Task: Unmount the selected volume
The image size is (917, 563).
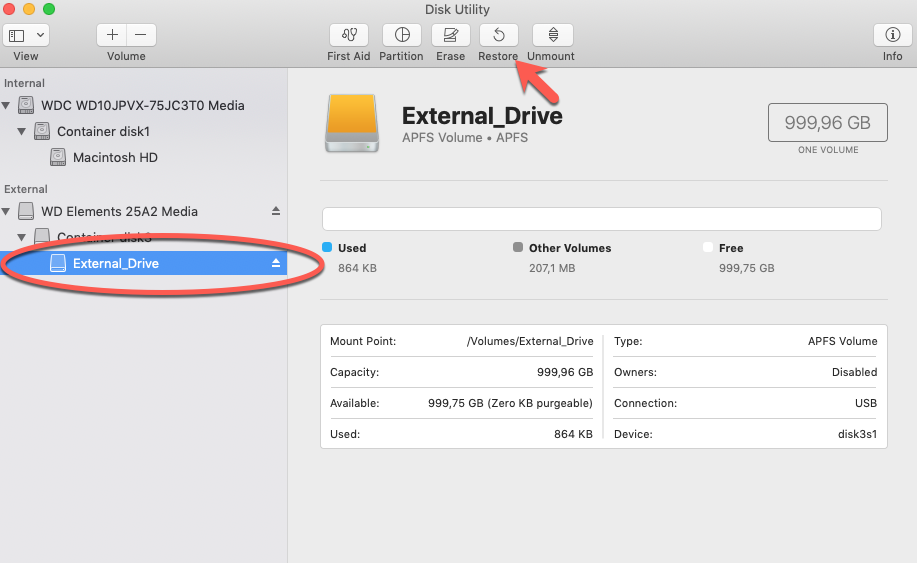Action: pos(553,35)
